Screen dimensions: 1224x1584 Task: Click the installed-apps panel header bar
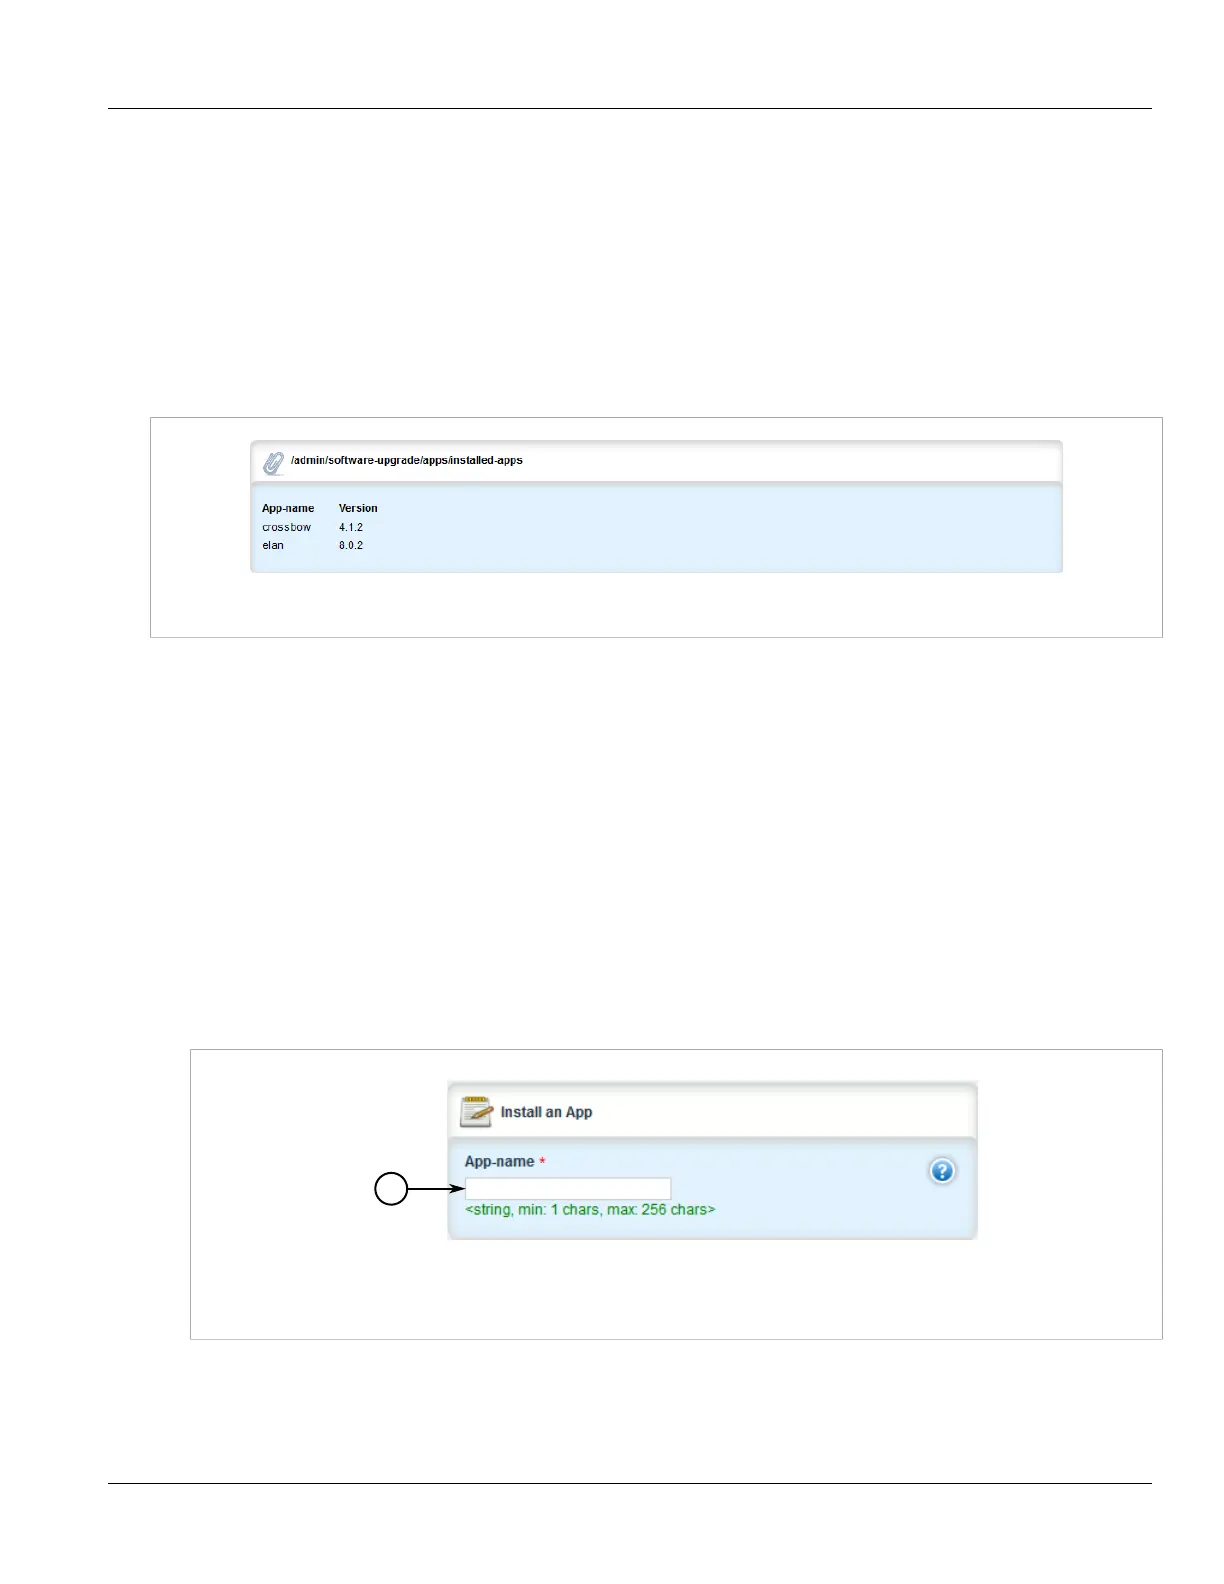656,461
